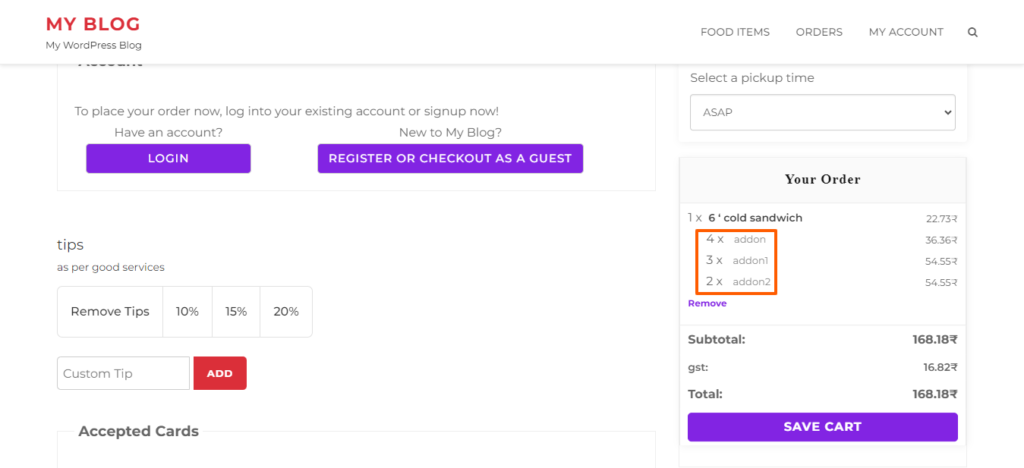Click the LOGIN button

pyautogui.click(x=168, y=159)
